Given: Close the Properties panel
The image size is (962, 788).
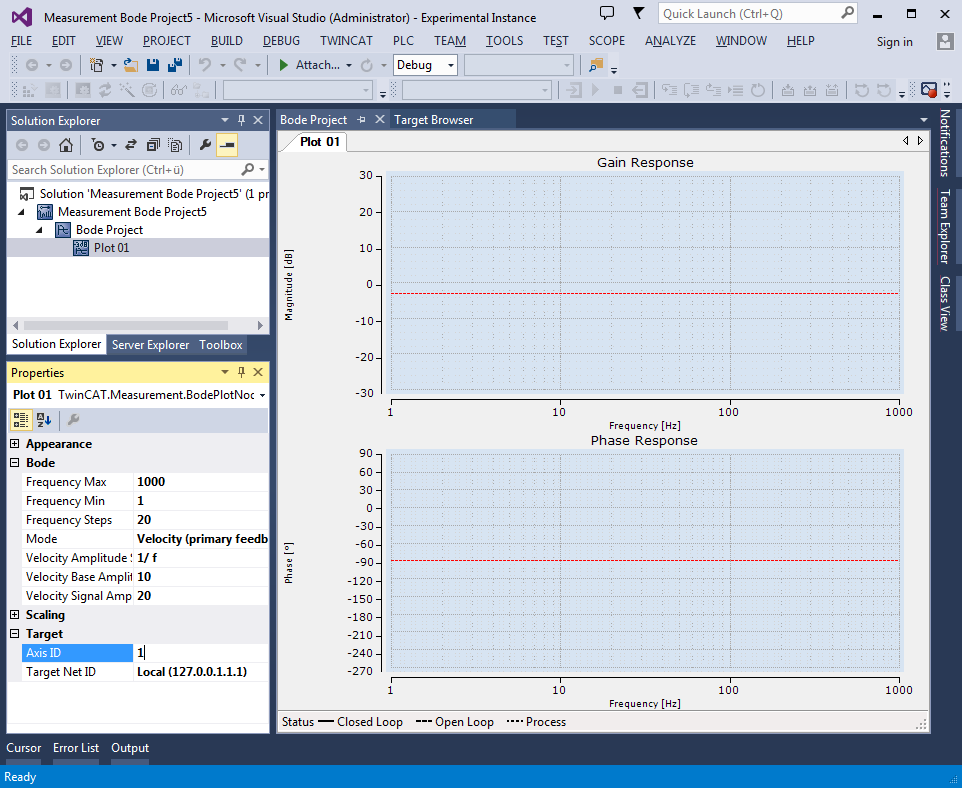Looking at the screenshot, I should point(258,372).
